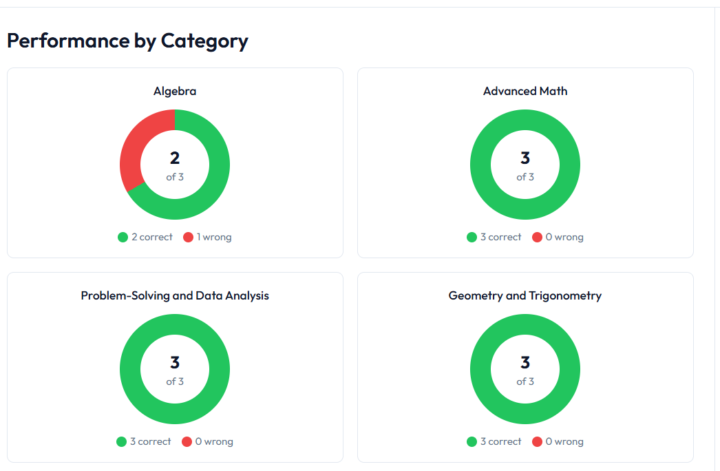Click the Performance by Category heading
The image size is (720, 471).
click(128, 41)
